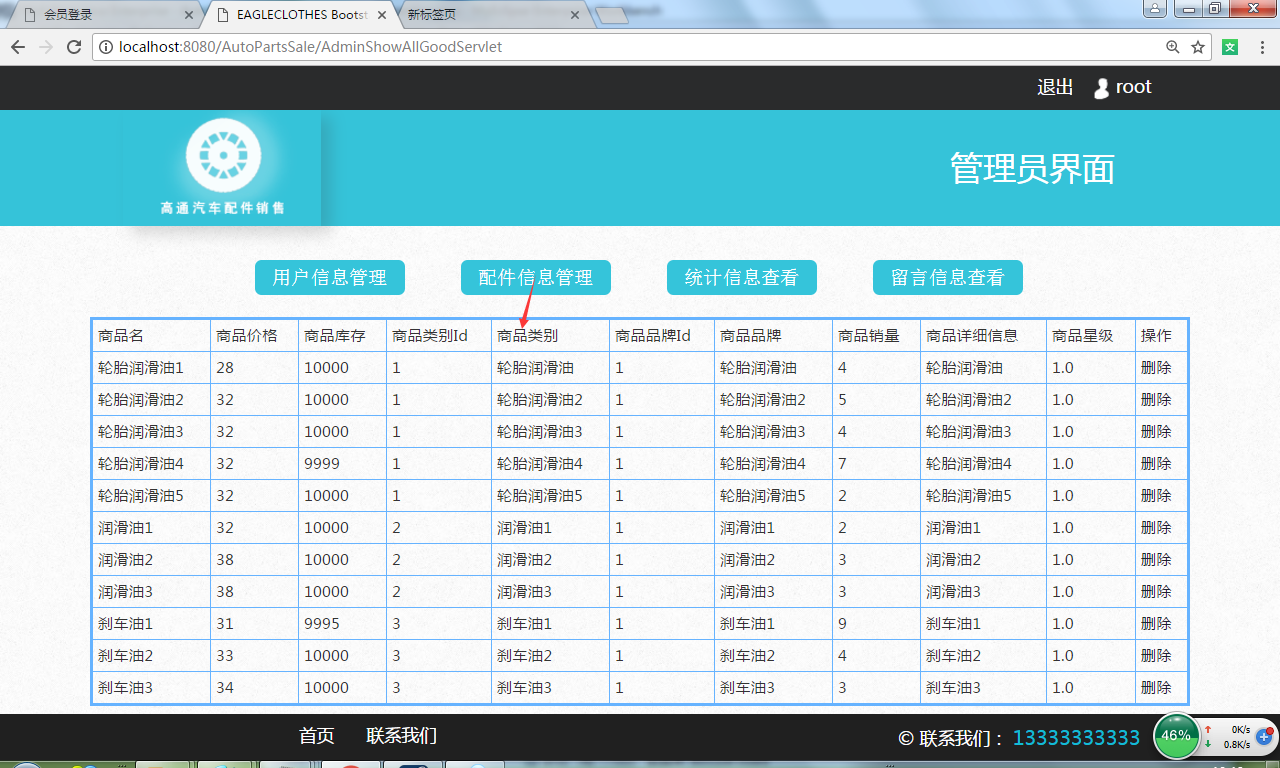Delete the 刹车油2 row
Image resolution: width=1280 pixels, height=768 pixels.
[1156, 656]
